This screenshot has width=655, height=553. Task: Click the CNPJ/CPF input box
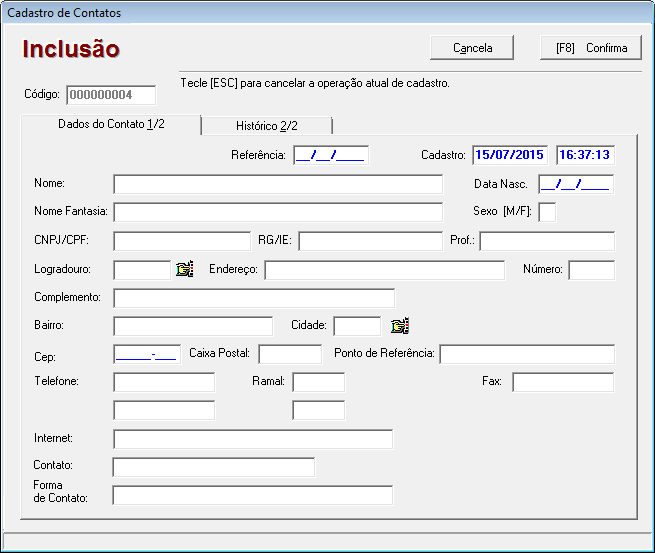coord(181,241)
